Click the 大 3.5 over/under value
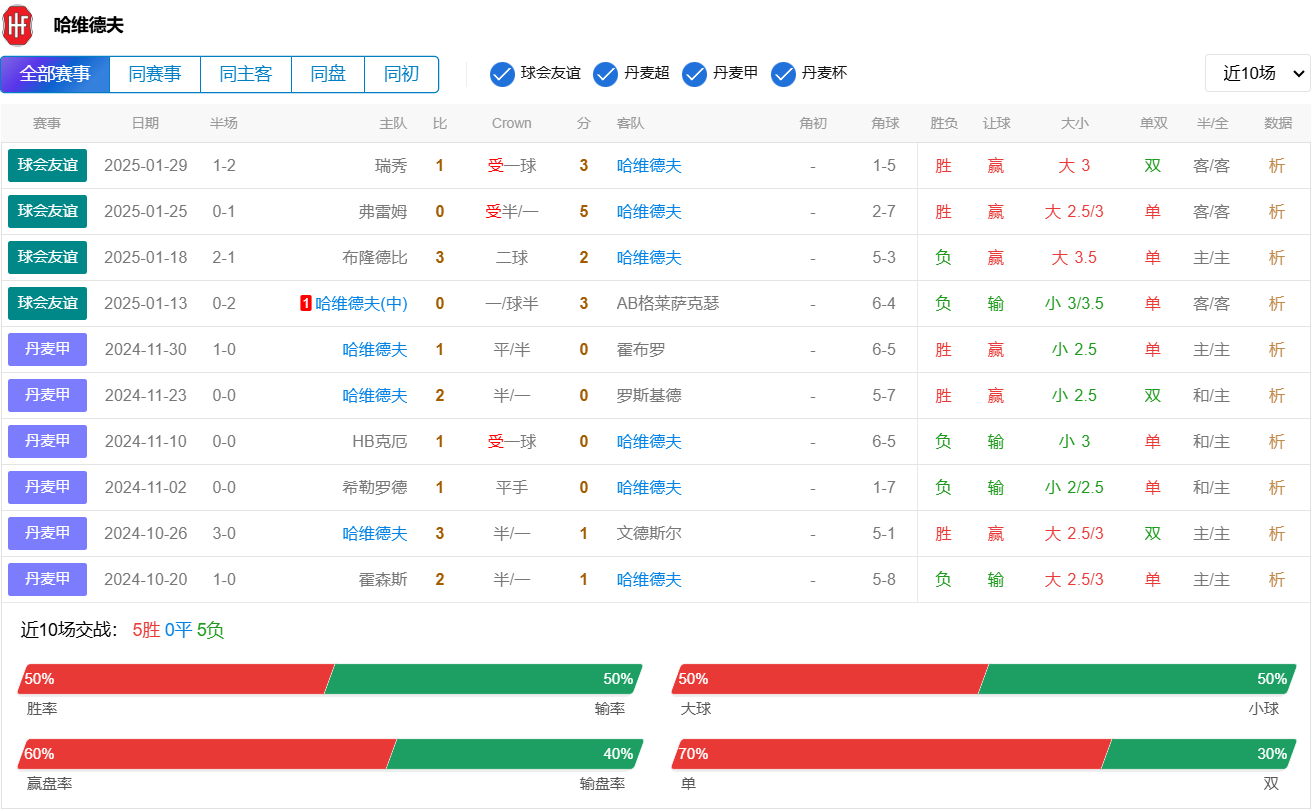The height and width of the screenshot is (811, 1315). click(x=1074, y=257)
